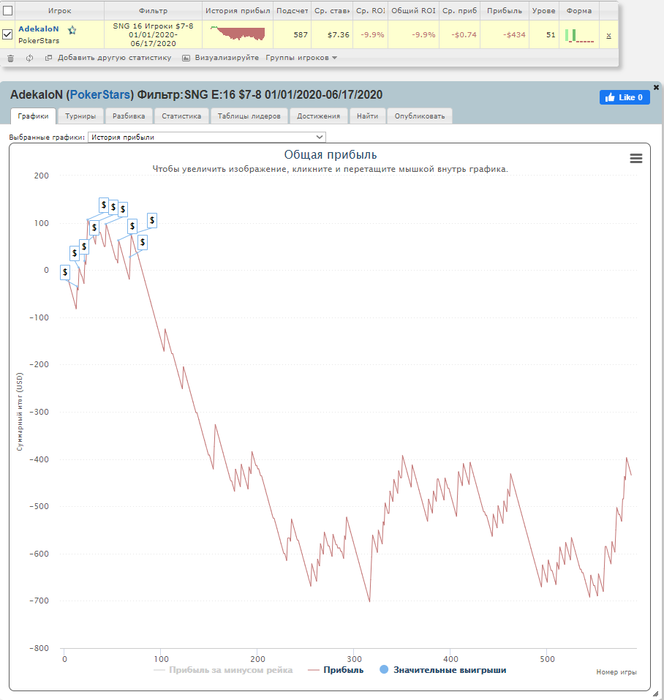664x700 pixels.
Task: Sort by the Прибыль column header
Action: click(x=505, y=10)
